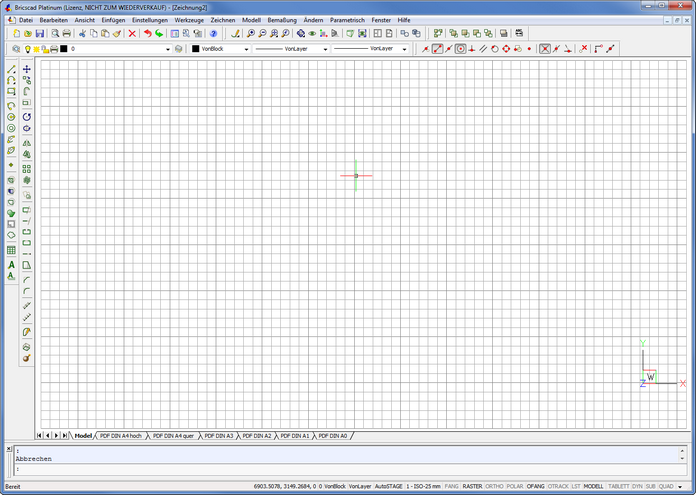
Task: Open the VonBlock color dropdown
Action: [246, 48]
